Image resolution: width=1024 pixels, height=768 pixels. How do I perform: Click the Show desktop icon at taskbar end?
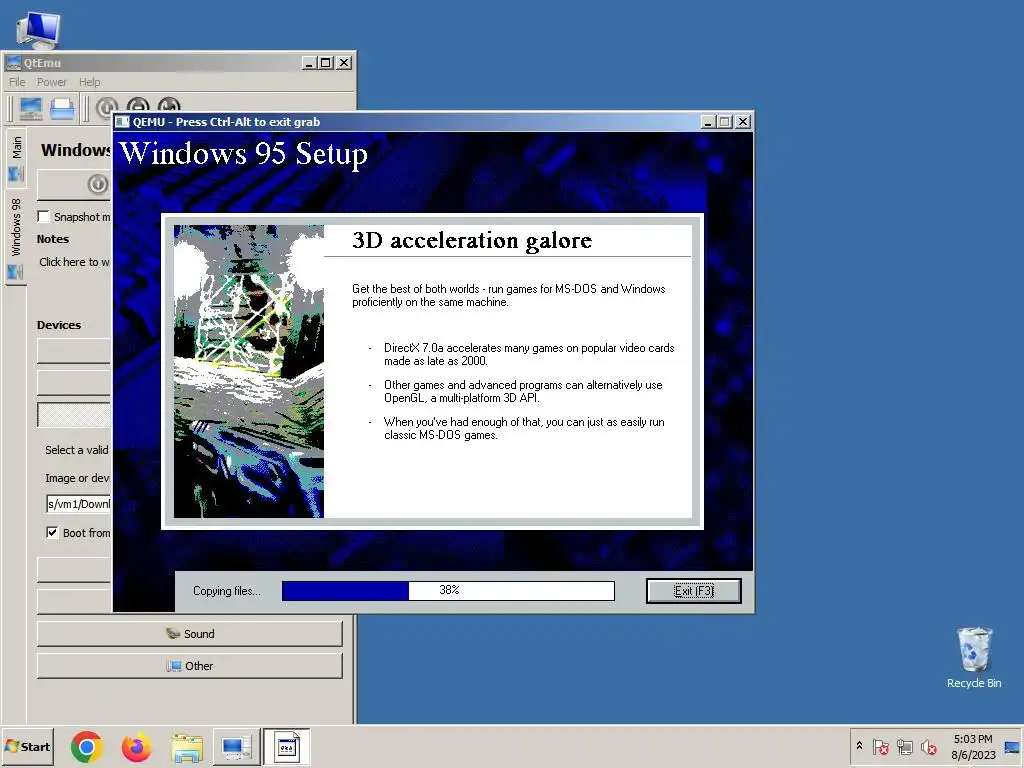[x=1012, y=747]
